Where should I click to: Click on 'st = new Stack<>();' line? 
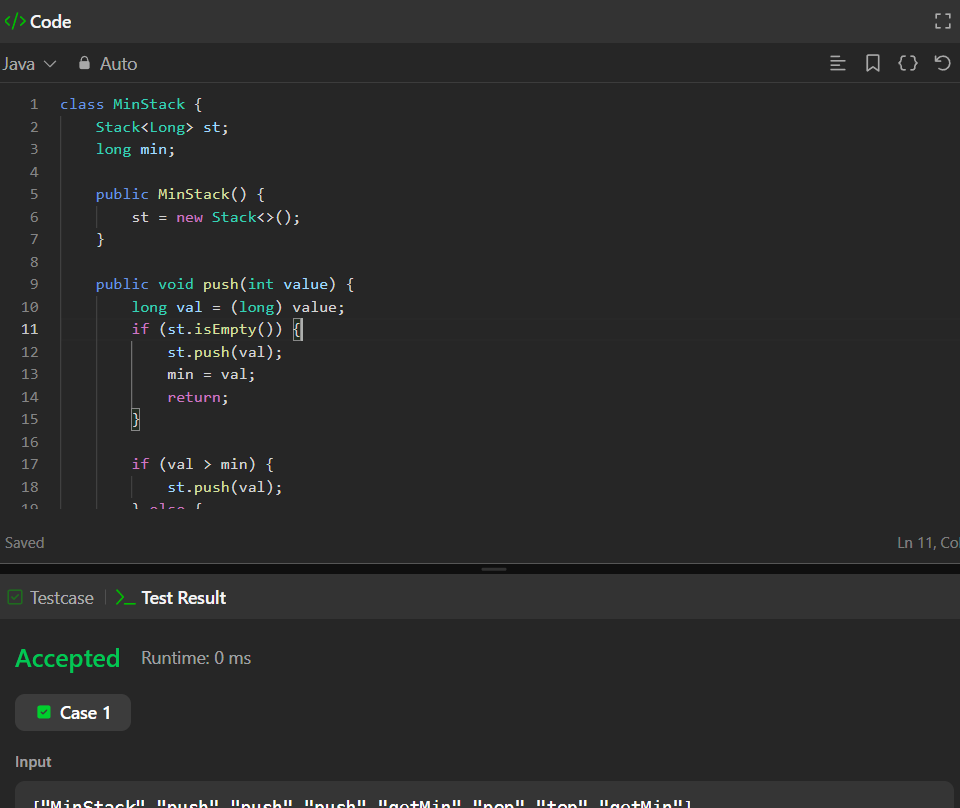point(216,217)
